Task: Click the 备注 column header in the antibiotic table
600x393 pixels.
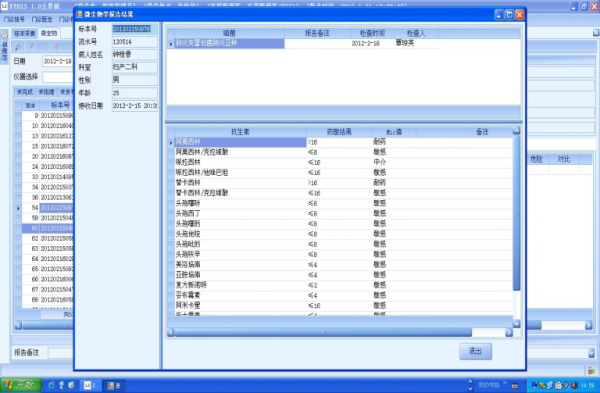Action: pos(482,132)
